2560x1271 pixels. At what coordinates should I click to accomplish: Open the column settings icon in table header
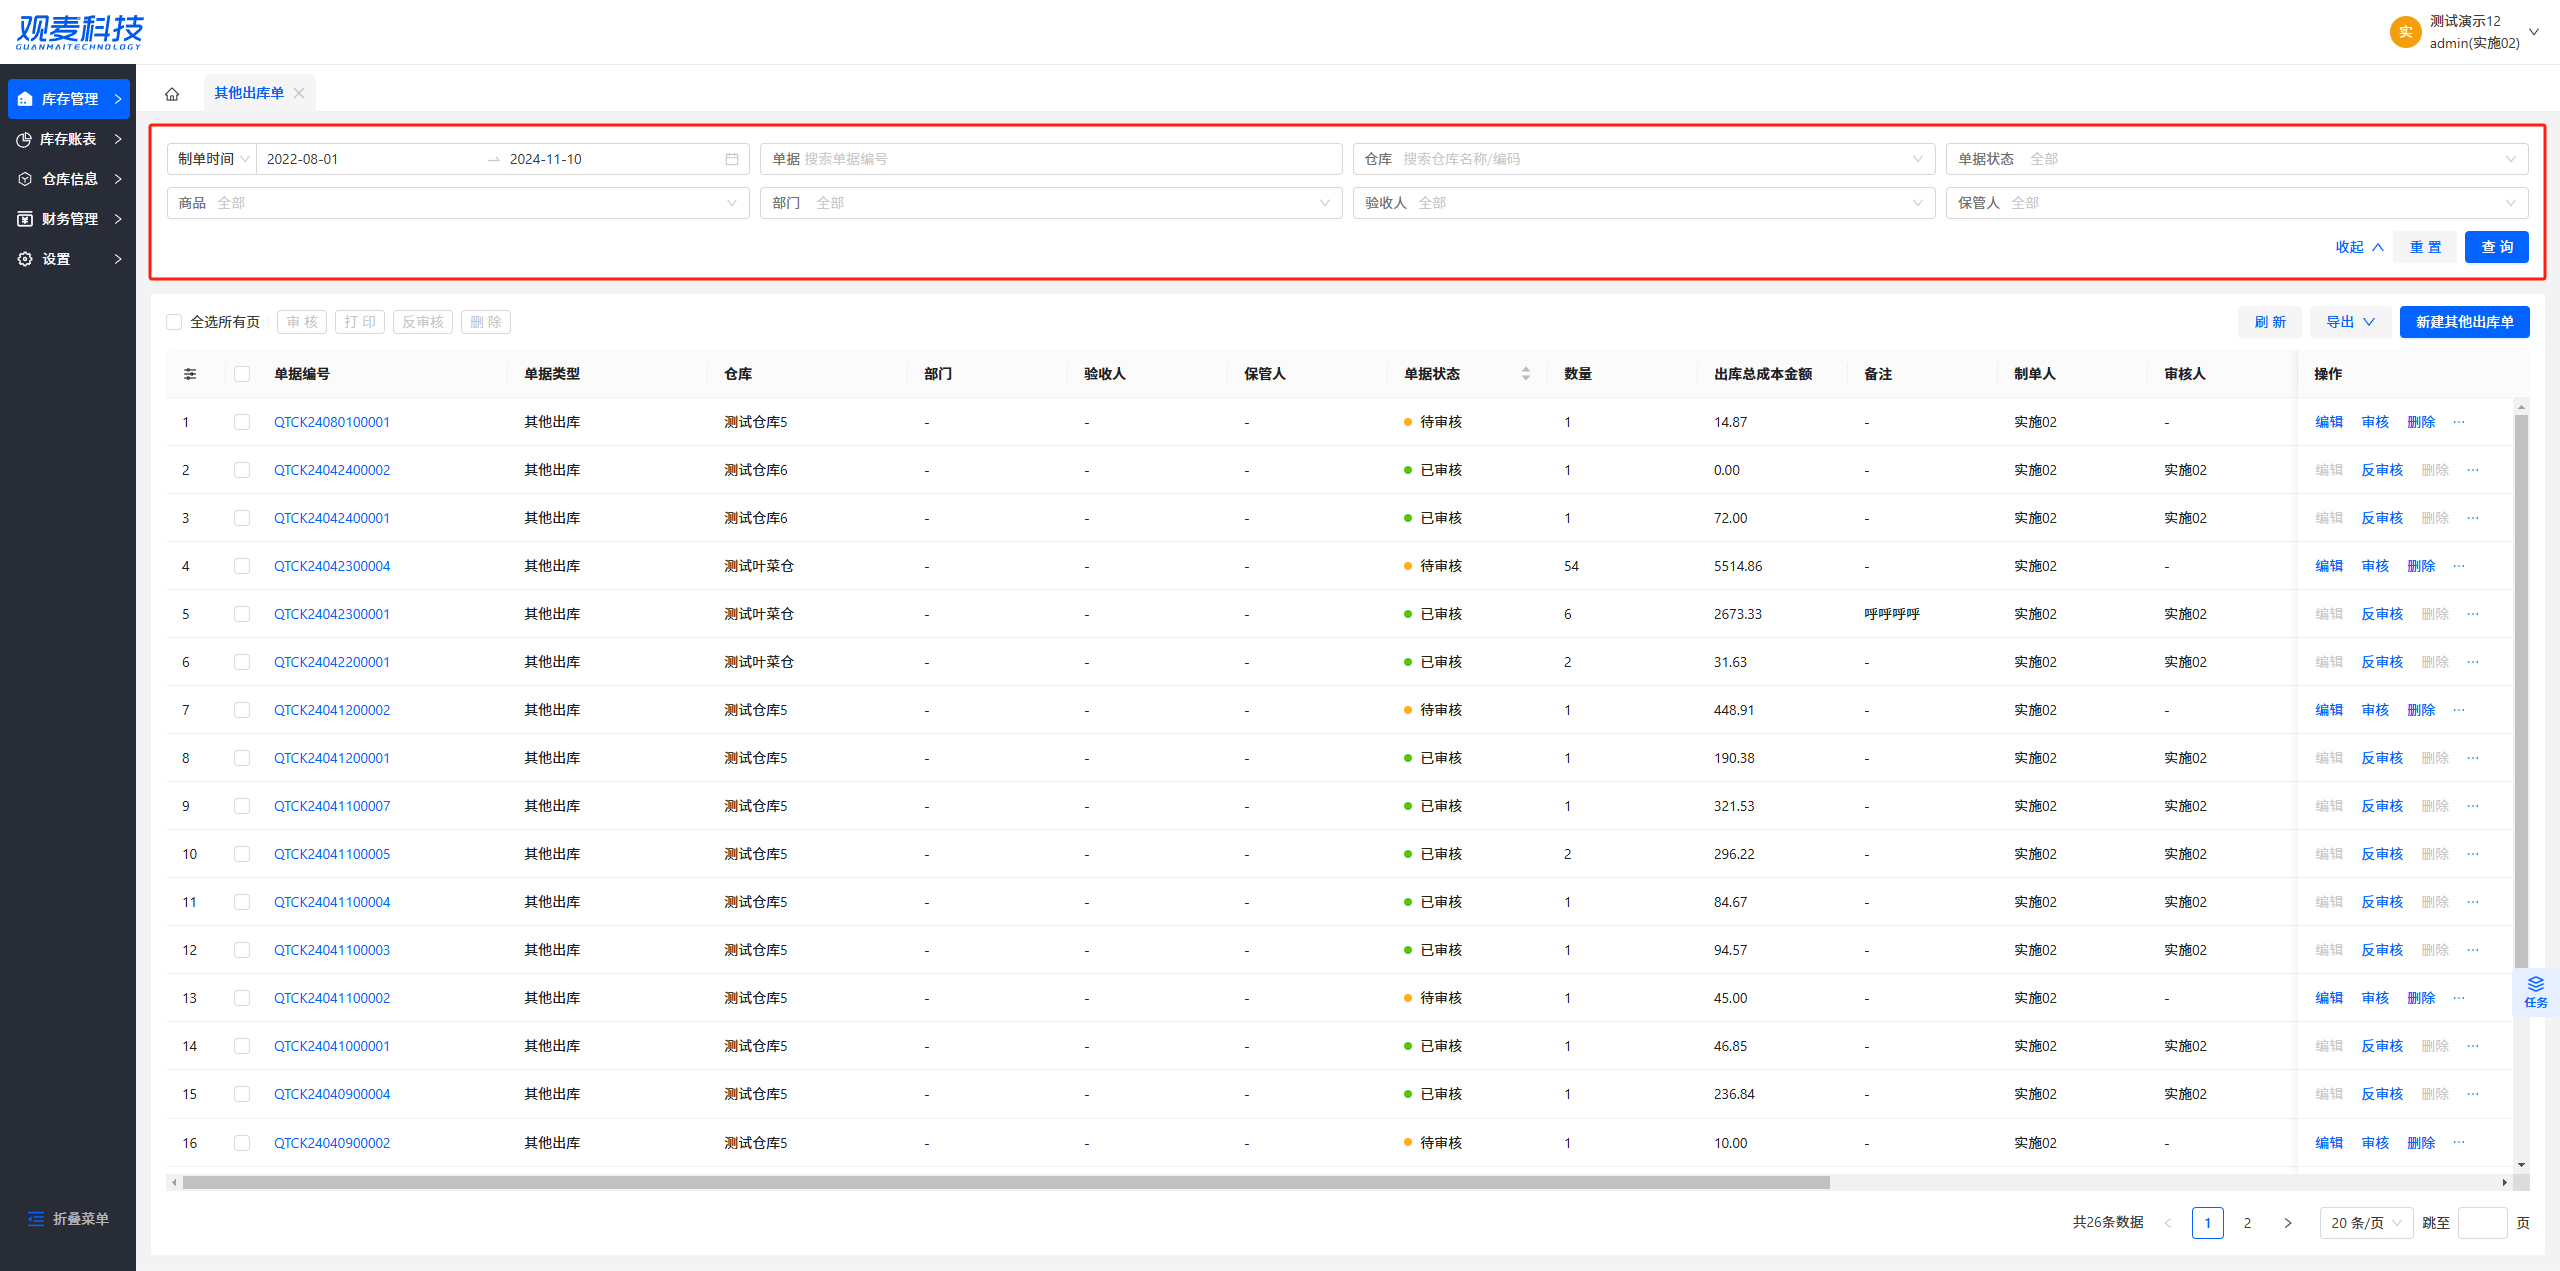(x=190, y=374)
